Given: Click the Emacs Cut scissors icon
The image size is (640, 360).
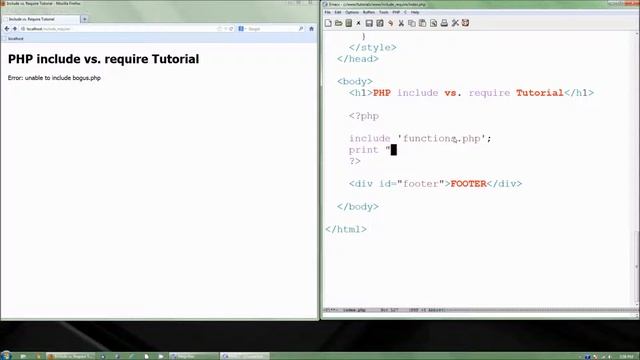Looking at the screenshot, I should click(401, 23).
